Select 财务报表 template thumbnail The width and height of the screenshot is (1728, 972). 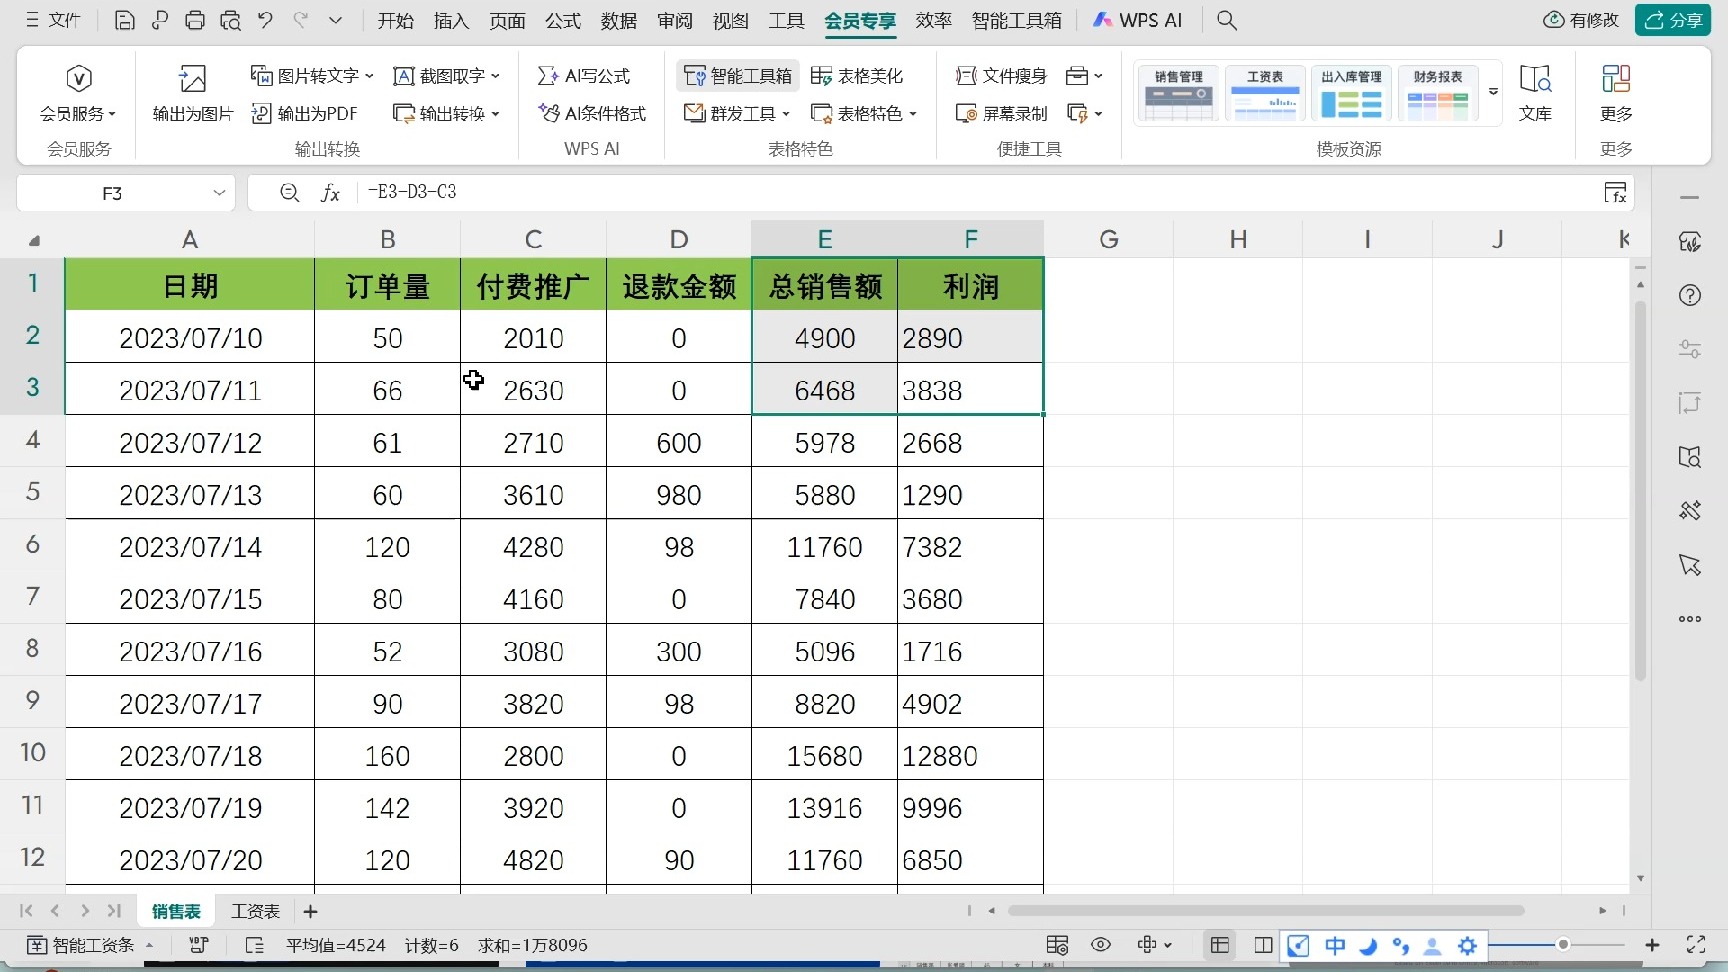click(x=1438, y=93)
